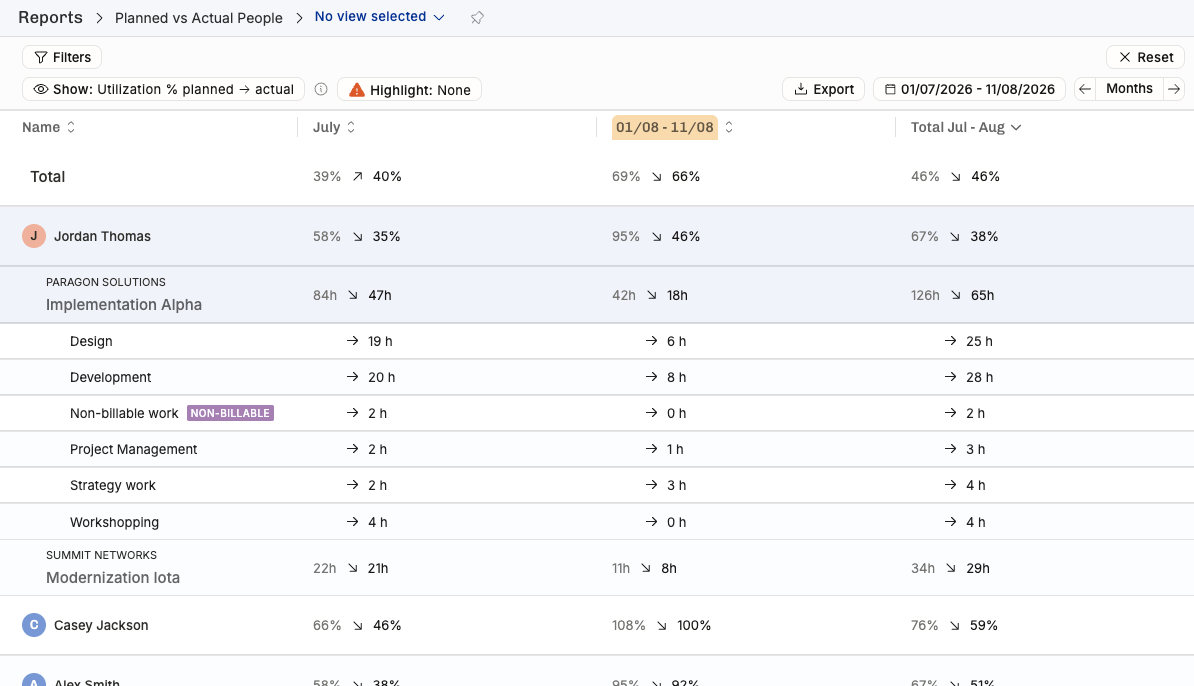Open the Filters button
Image resolution: width=1194 pixels, height=686 pixels.
point(62,57)
